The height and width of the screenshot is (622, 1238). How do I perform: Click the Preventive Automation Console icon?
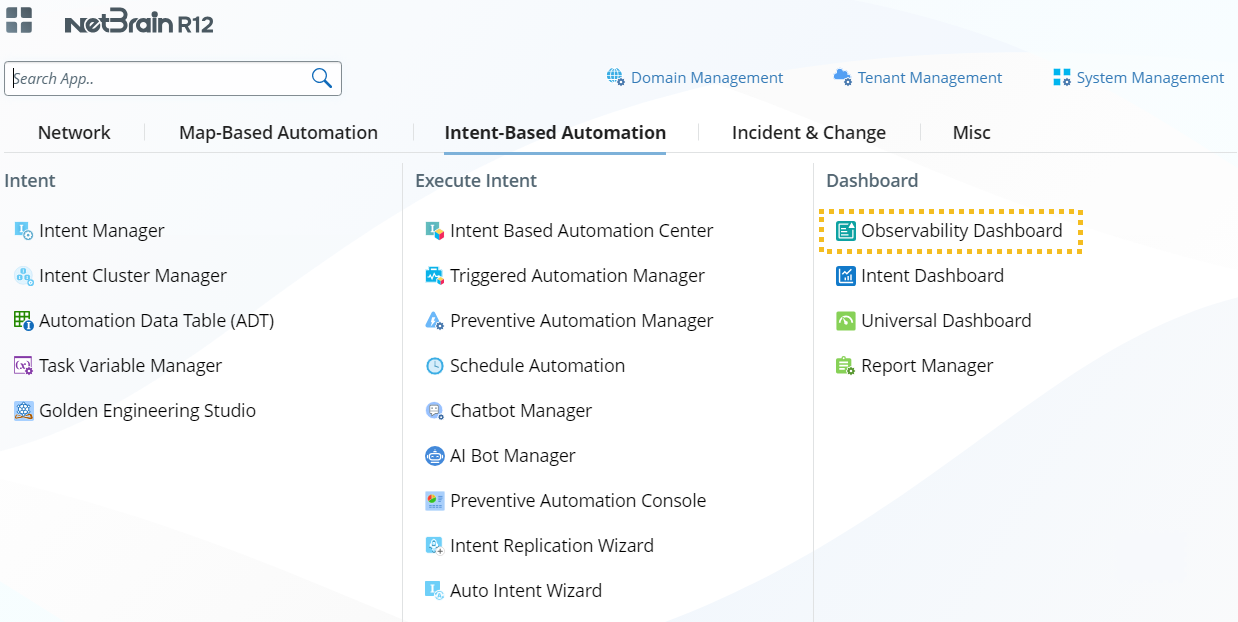coord(434,501)
